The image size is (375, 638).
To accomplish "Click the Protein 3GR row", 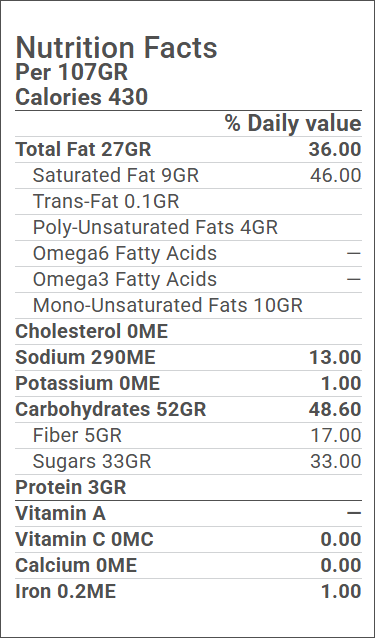I will [188, 488].
